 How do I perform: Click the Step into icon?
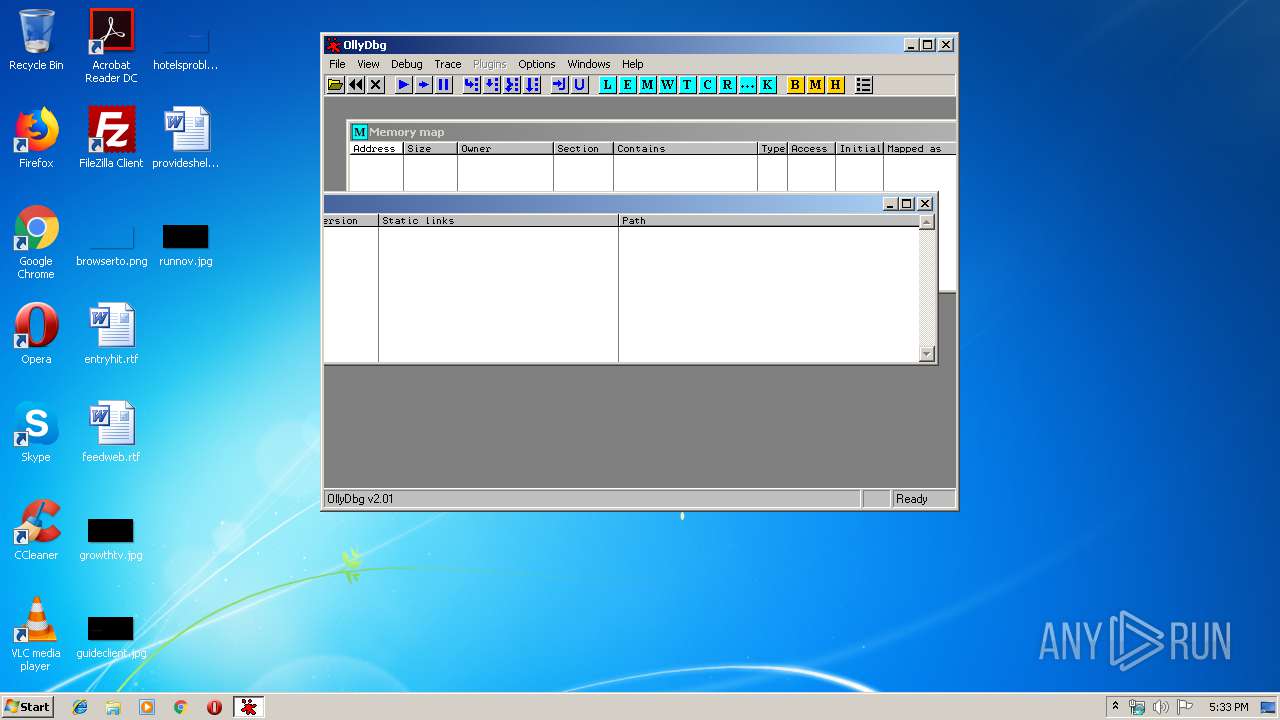pos(471,85)
